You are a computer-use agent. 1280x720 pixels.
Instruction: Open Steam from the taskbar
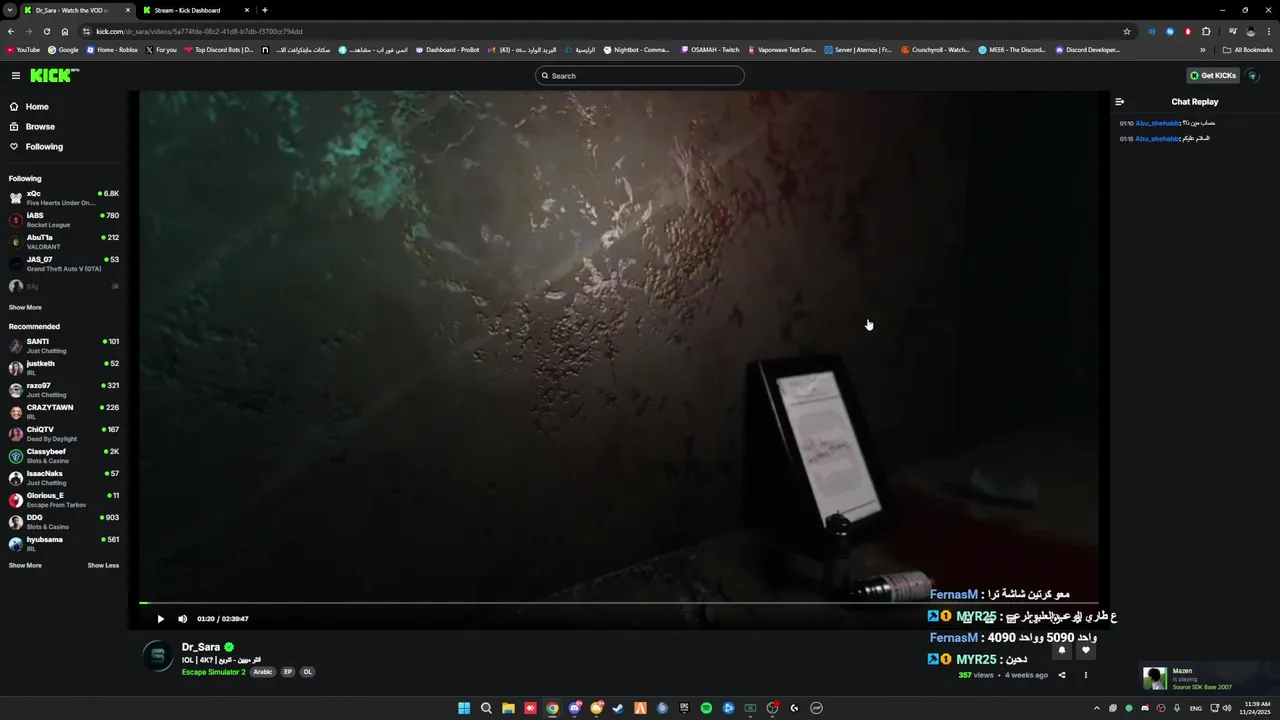[x=618, y=708]
